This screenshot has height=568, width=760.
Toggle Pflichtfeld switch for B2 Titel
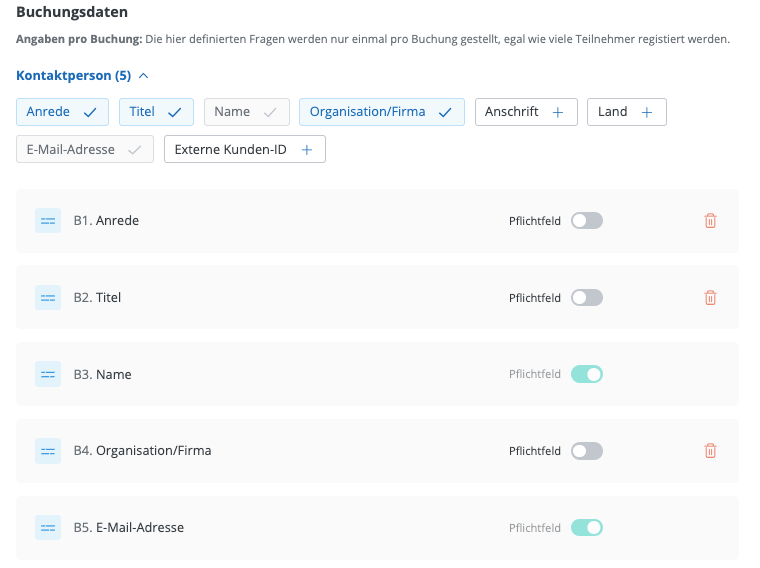tap(587, 297)
